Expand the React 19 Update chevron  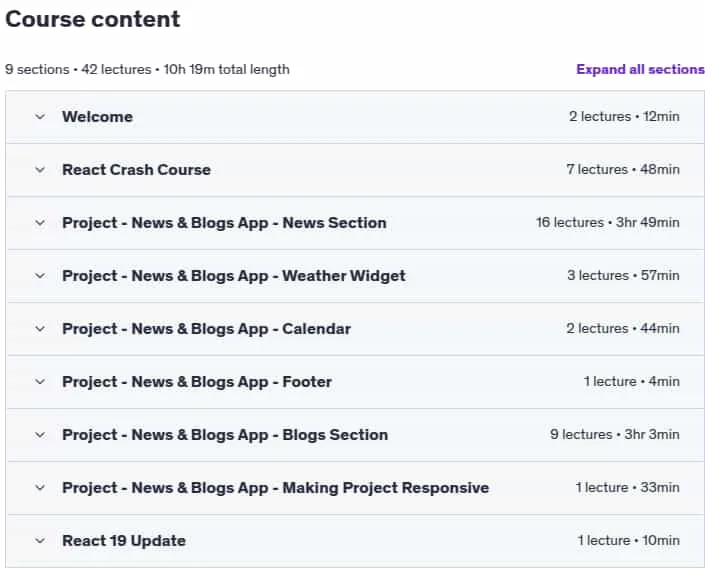coord(40,541)
